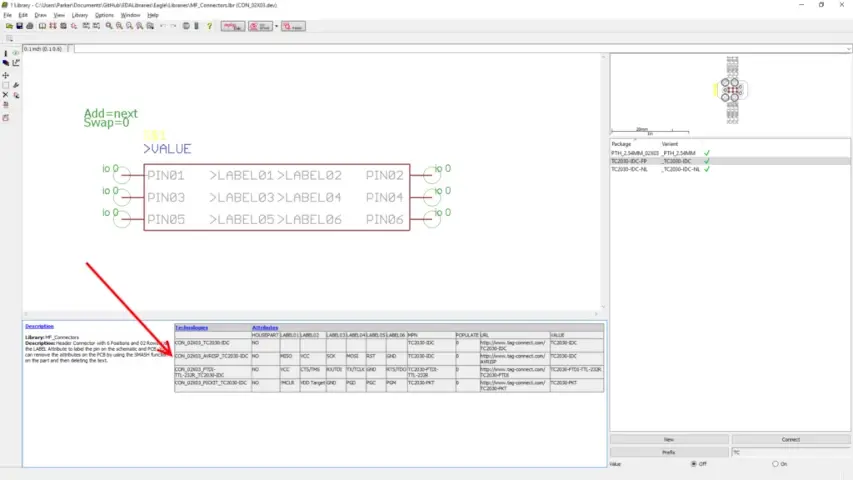The width and height of the screenshot is (853, 480).
Task: Select the Delete X tool
Action: [x=6, y=95]
